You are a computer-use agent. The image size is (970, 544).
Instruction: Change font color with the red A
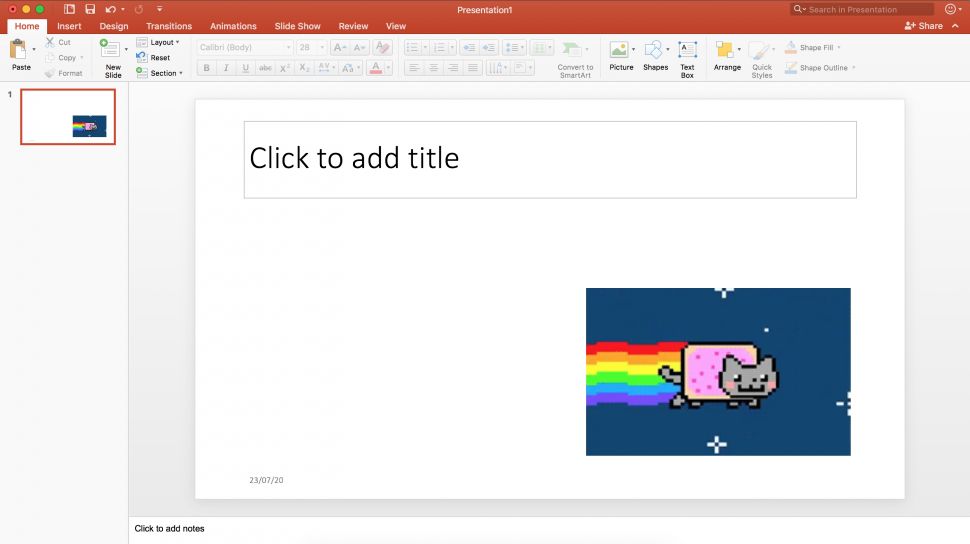[x=376, y=68]
